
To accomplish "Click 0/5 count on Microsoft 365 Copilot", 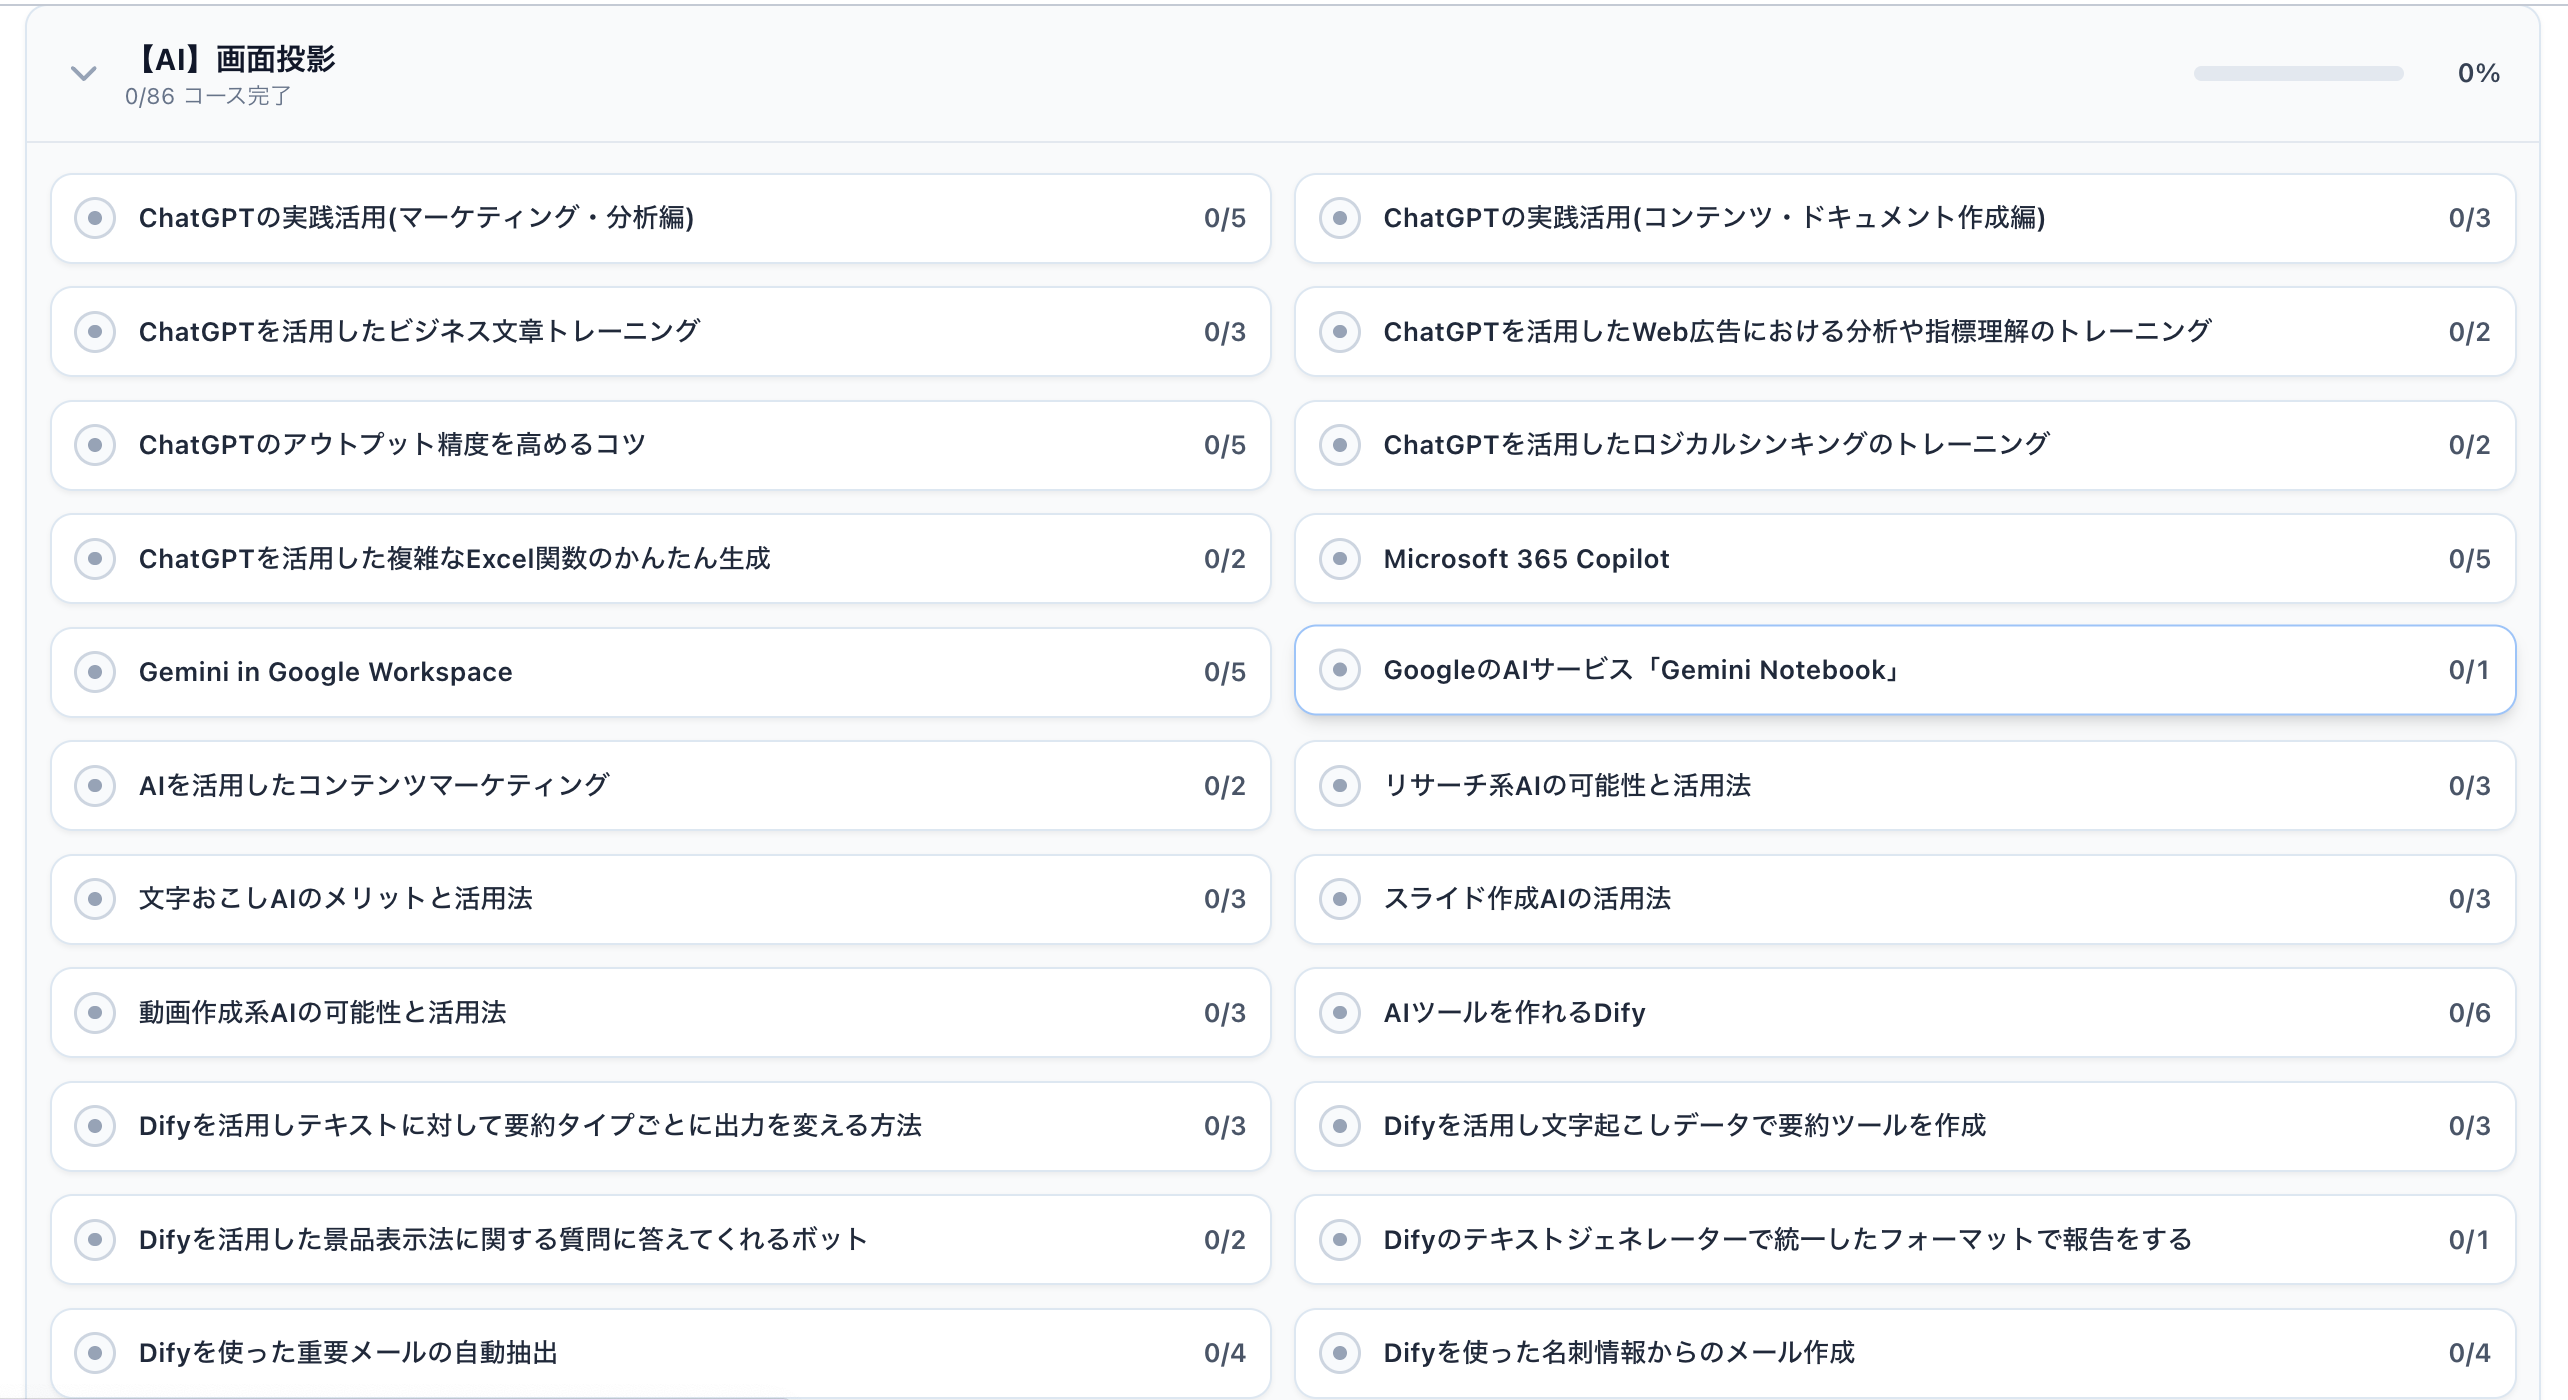I will point(2469,559).
